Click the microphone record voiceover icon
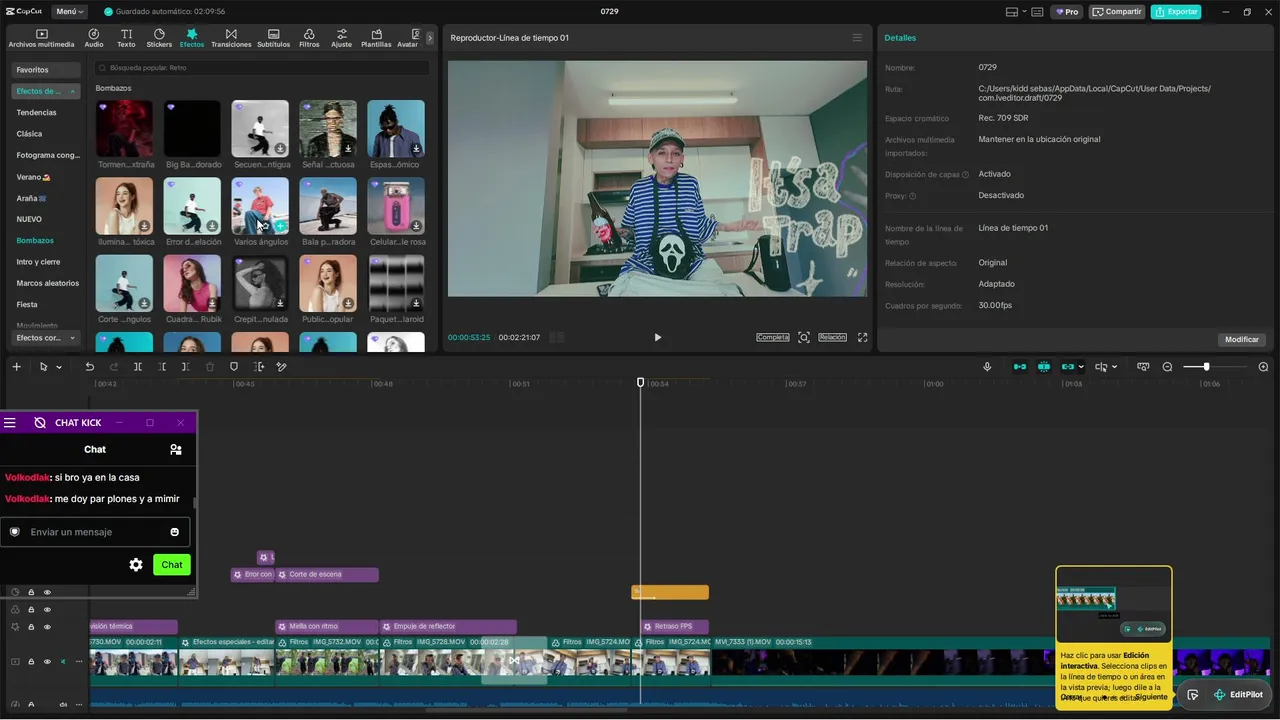 point(987,367)
